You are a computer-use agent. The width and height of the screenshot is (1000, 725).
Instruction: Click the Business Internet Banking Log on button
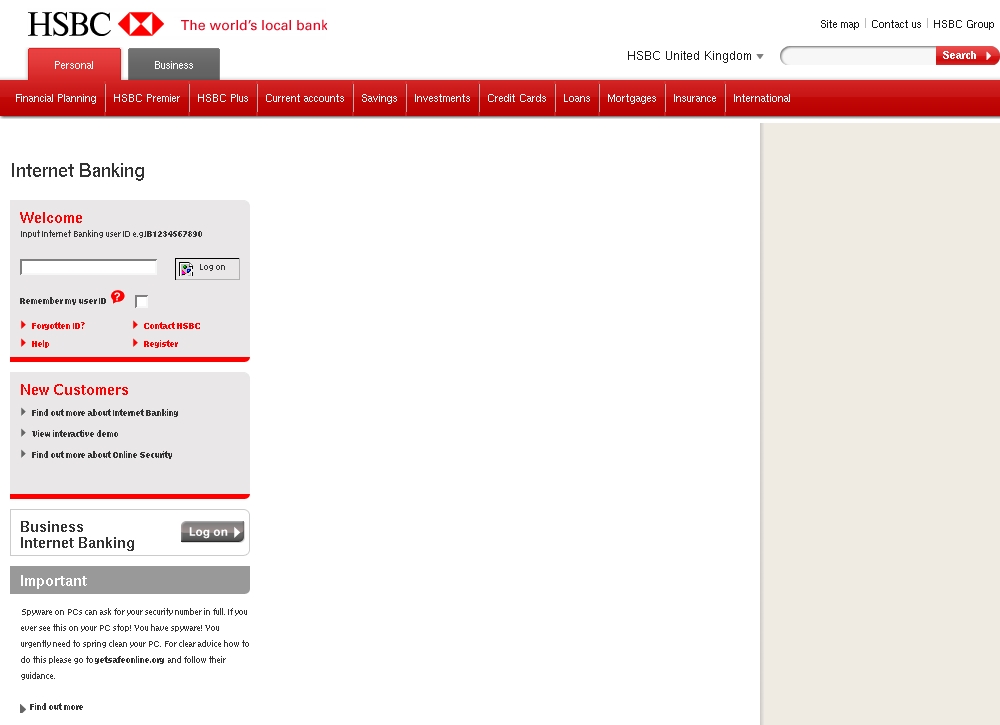tap(212, 532)
